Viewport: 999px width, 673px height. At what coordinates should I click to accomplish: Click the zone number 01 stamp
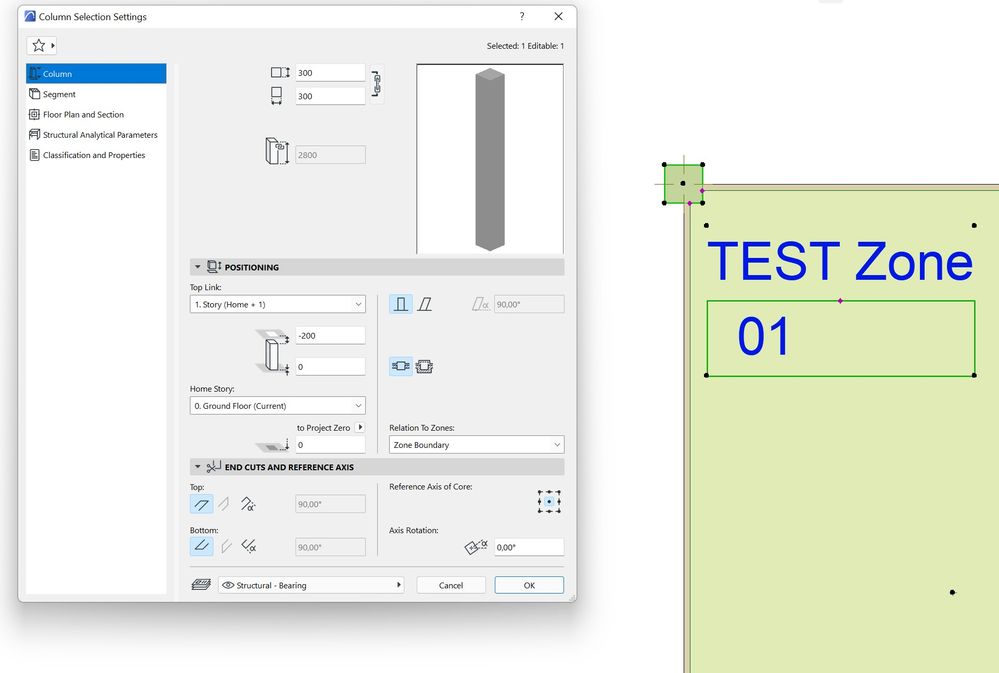click(x=763, y=336)
